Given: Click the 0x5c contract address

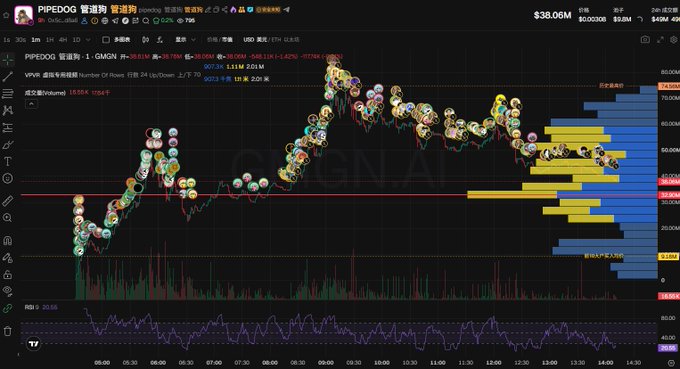Looking at the screenshot, I should click(x=62, y=20).
